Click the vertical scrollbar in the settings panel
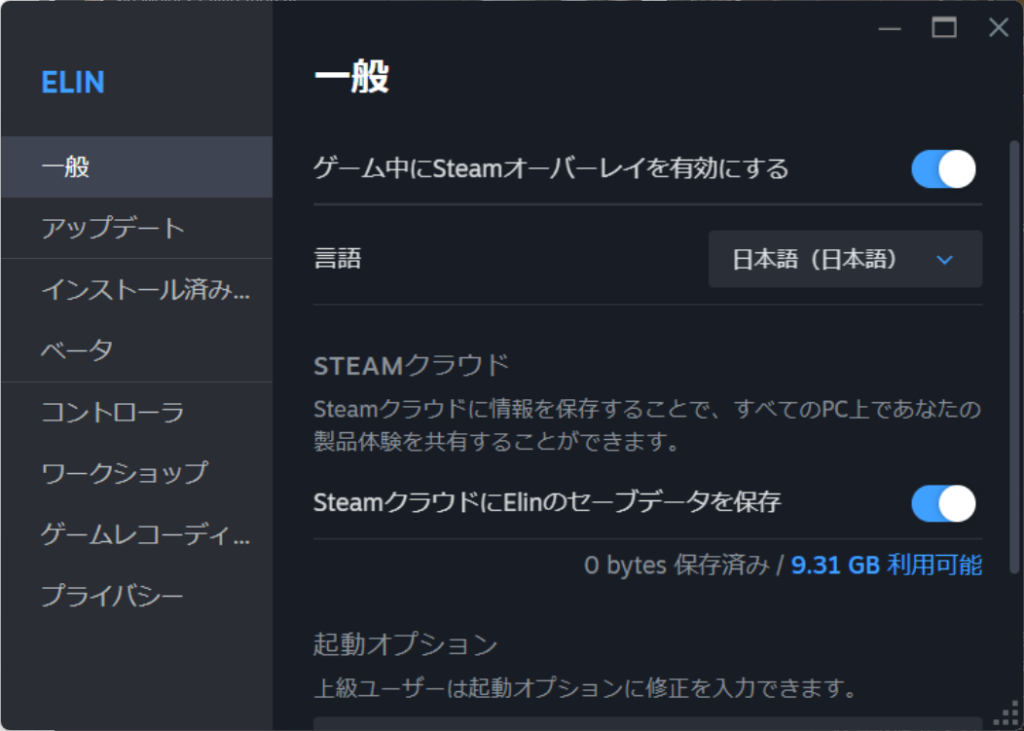 click(1014, 350)
